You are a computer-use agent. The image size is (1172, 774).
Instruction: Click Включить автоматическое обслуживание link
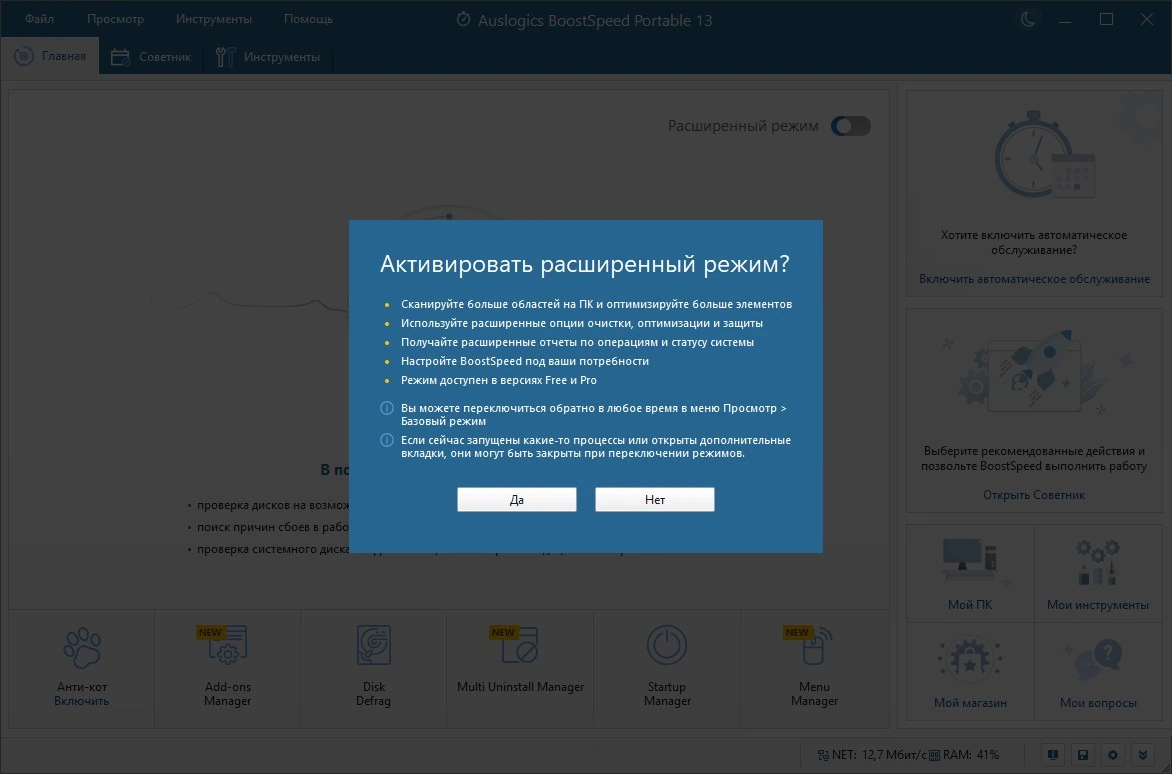click(x=1034, y=279)
